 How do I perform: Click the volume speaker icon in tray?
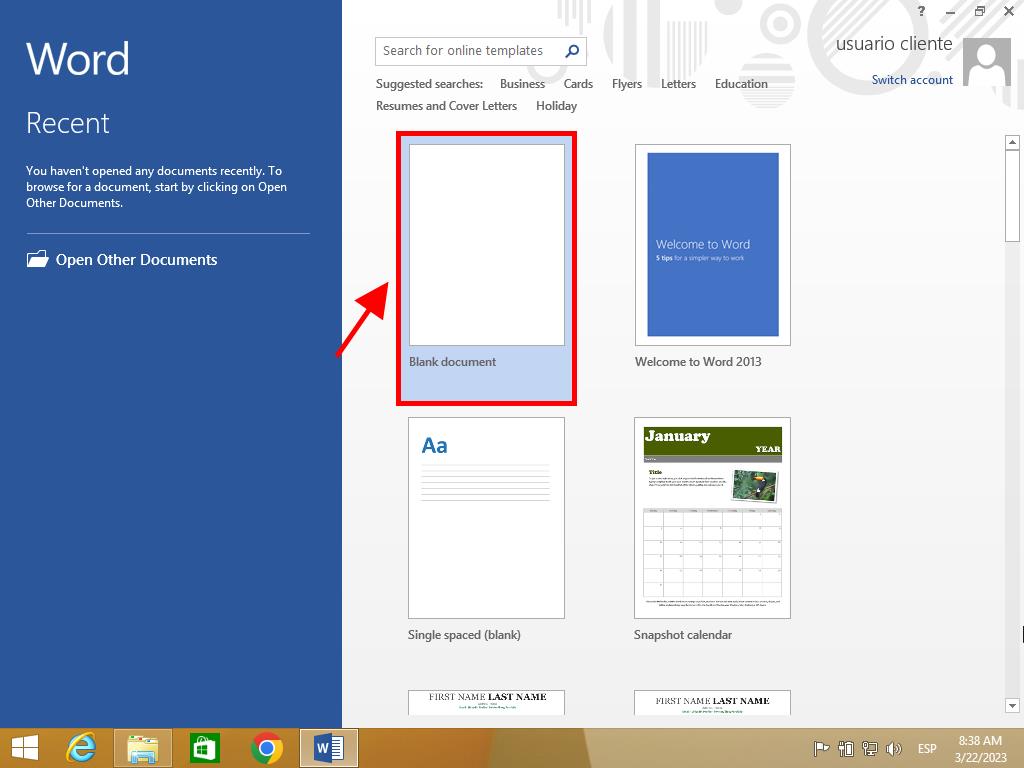[x=893, y=749]
